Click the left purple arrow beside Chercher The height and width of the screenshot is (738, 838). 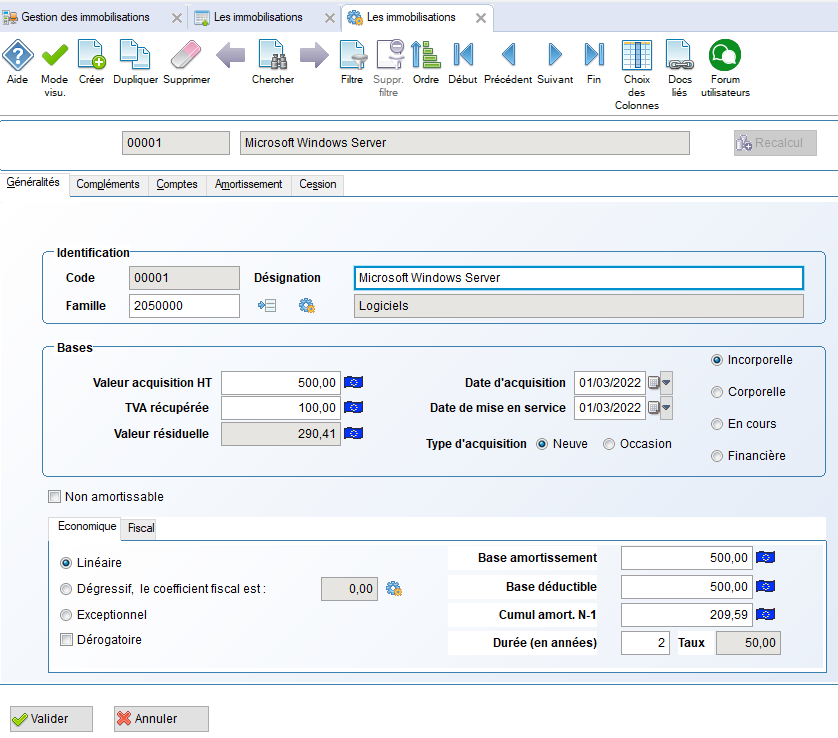[x=230, y=55]
